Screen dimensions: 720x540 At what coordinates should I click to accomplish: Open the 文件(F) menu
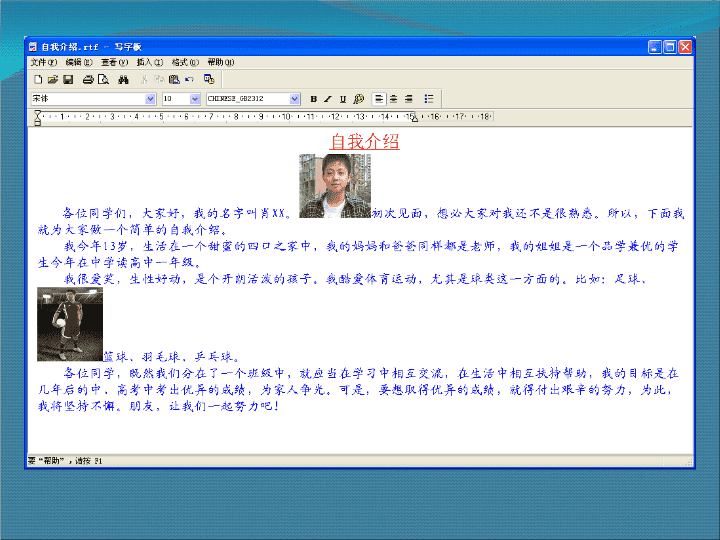click(x=44, y=62)
